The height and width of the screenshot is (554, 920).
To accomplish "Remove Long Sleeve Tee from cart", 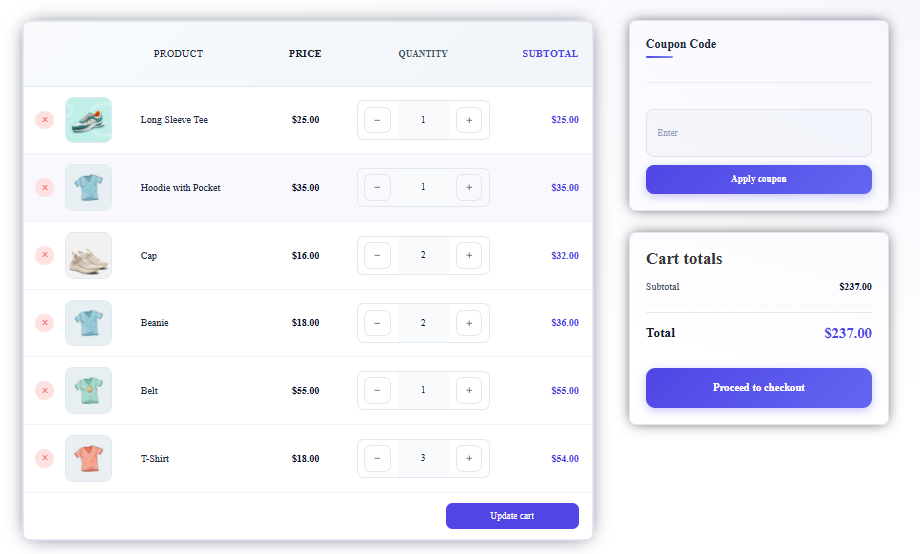I will [45, 120].
